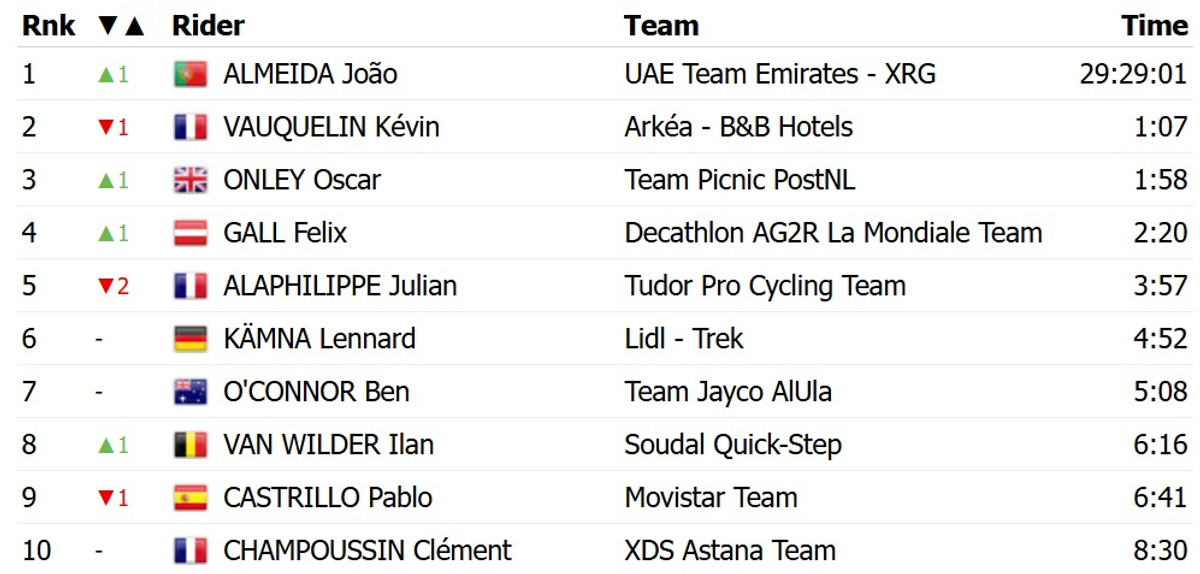This screenshot has height=574, width=1200.
Task: Open the Lidl - Trek team page
Action: pyautogui.click(x=684, y=339)
